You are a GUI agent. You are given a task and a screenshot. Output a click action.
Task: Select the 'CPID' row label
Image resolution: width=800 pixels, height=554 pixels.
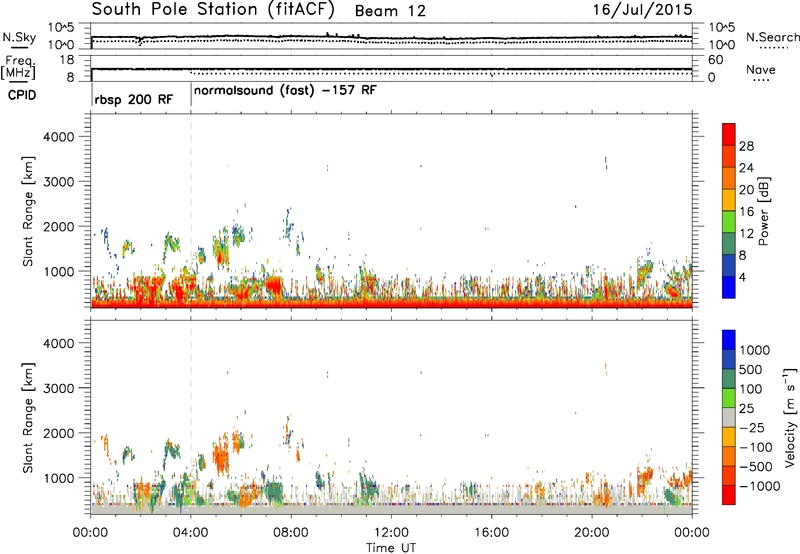click(22, 95)
